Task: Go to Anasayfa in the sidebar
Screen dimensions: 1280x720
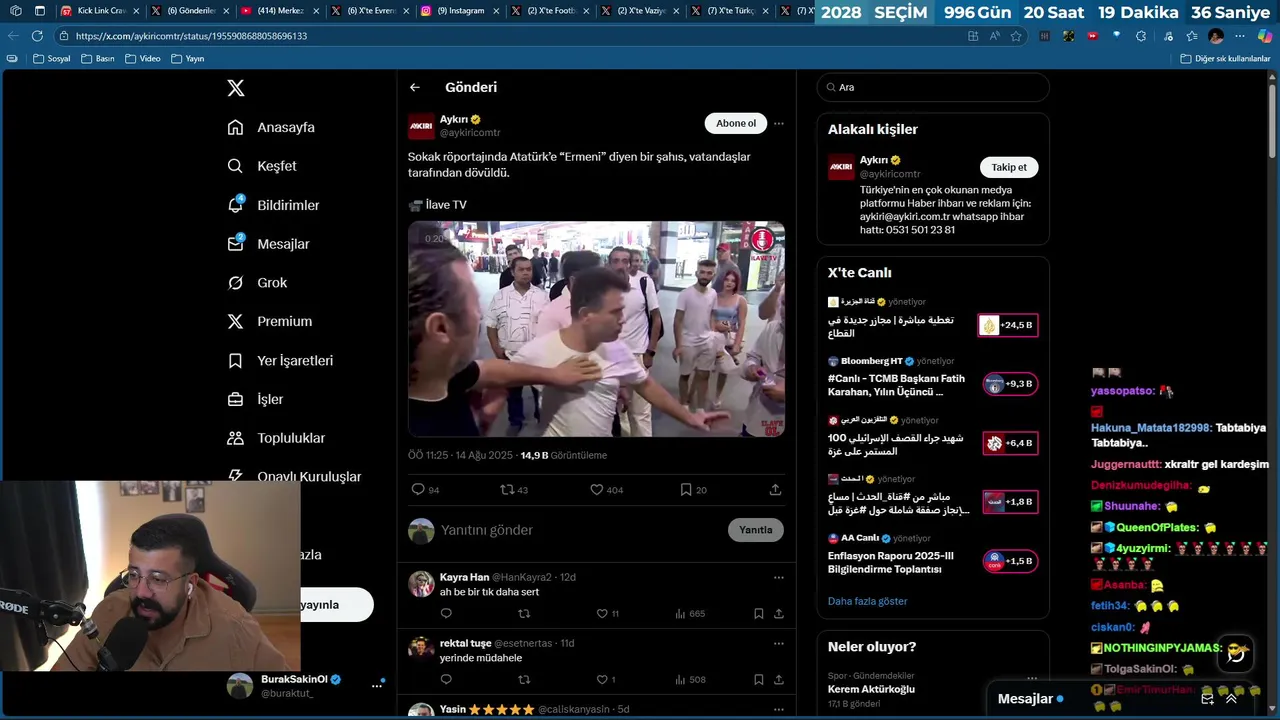Action: point(286,127)
